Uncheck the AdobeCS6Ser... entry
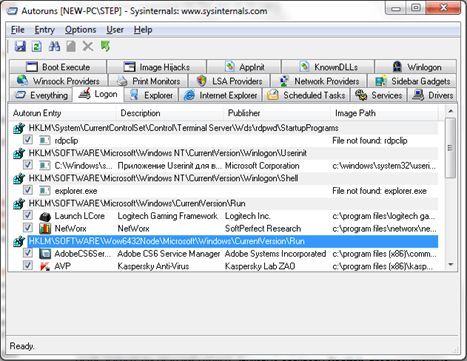The width and height of the screenshot is (467, 361). click(x=28, y=253)
